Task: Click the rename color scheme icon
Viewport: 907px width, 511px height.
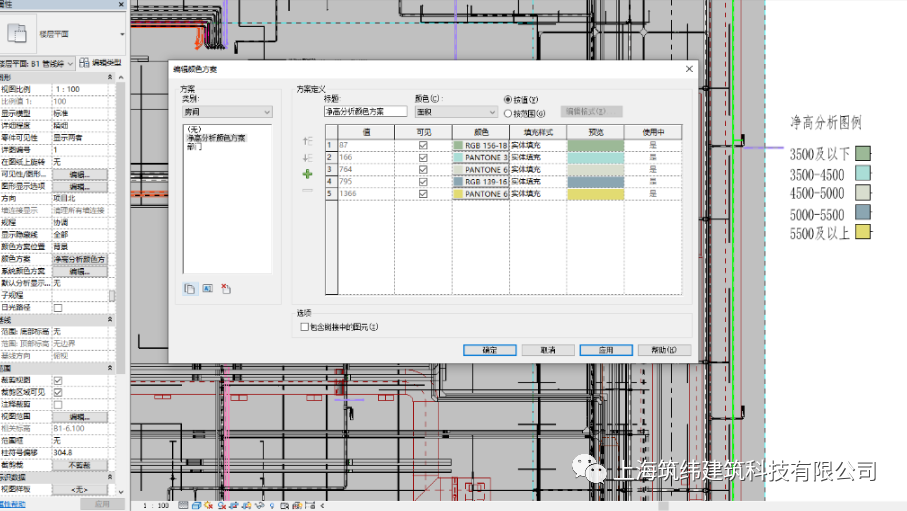Action: (208, 289)
